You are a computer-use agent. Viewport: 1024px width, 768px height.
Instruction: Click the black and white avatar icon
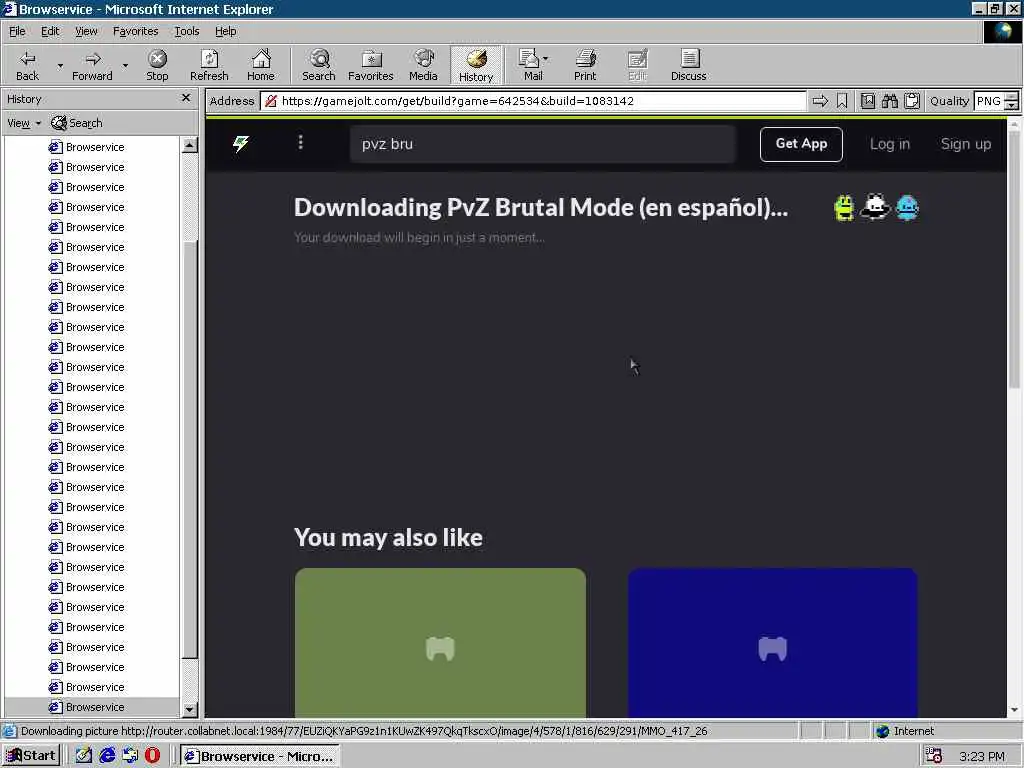click(875, 206)
